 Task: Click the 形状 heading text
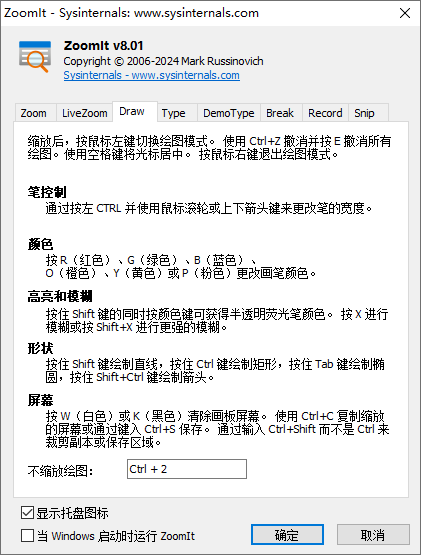(40, 348)
